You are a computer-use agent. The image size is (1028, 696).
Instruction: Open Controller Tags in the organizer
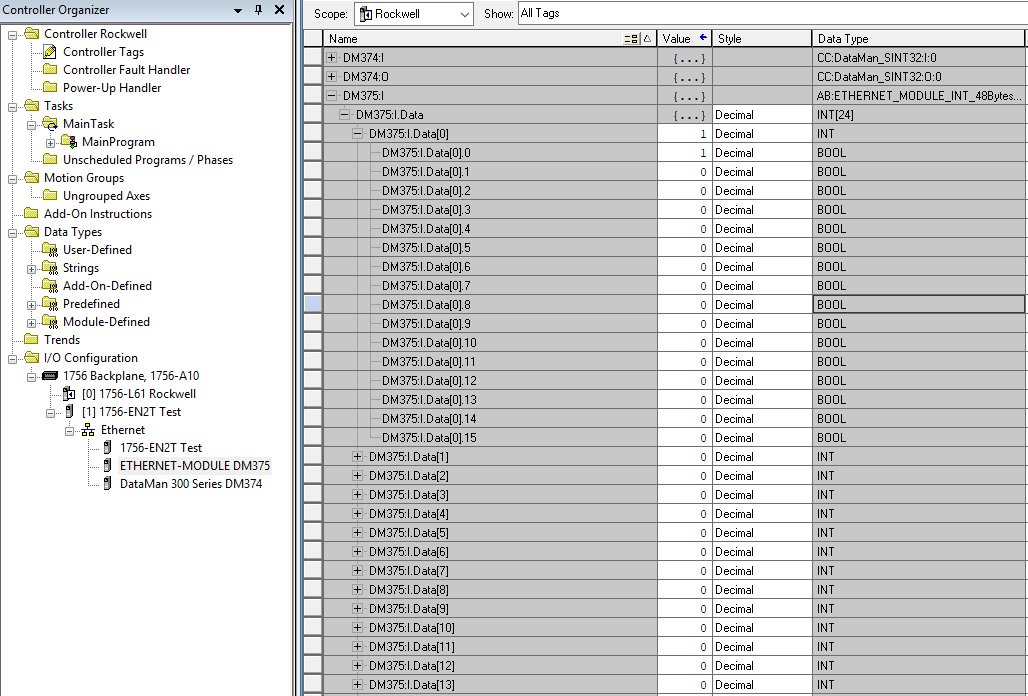tap(103, 52)
